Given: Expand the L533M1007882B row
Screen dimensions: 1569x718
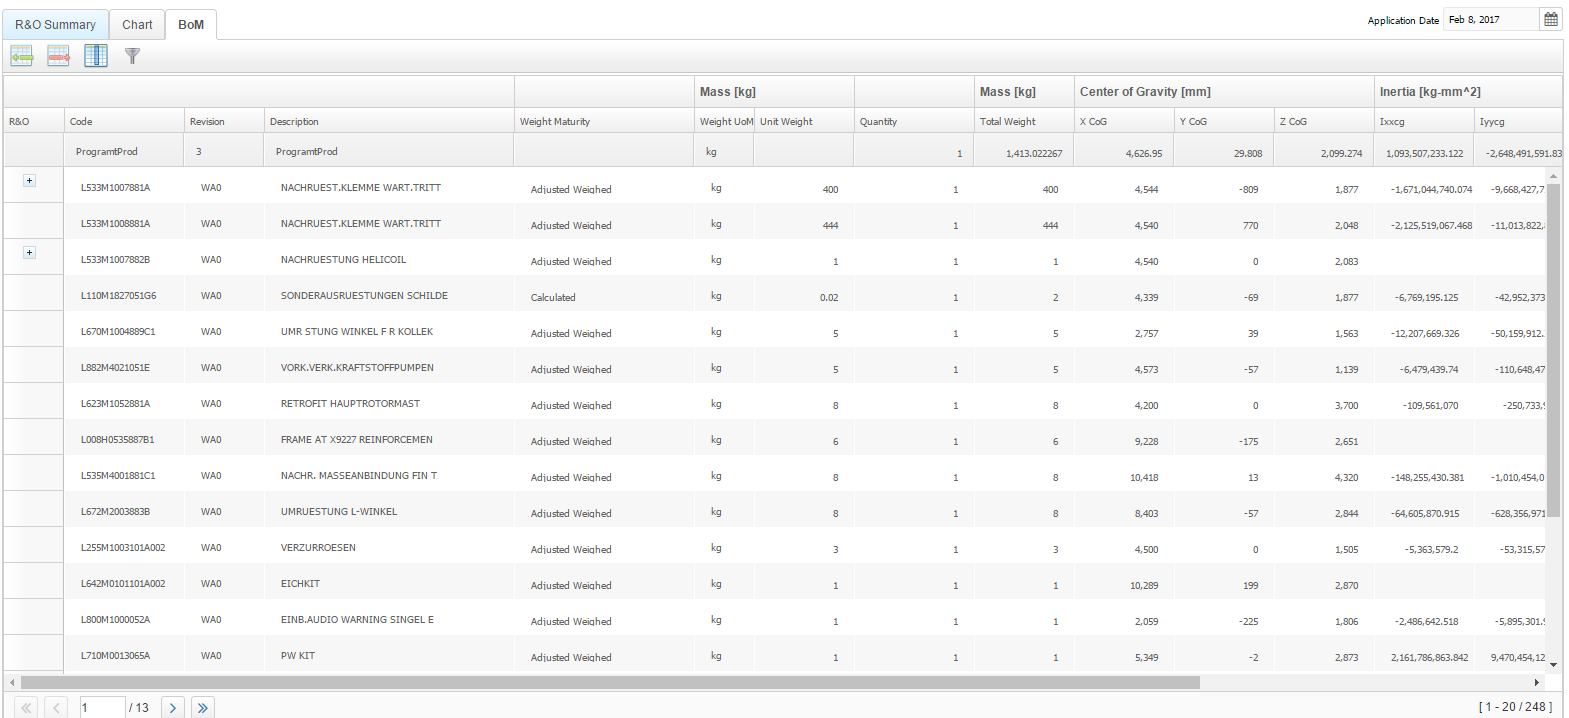Looking at the screenshot, I should pyautogui.click(x=29, y=253).
